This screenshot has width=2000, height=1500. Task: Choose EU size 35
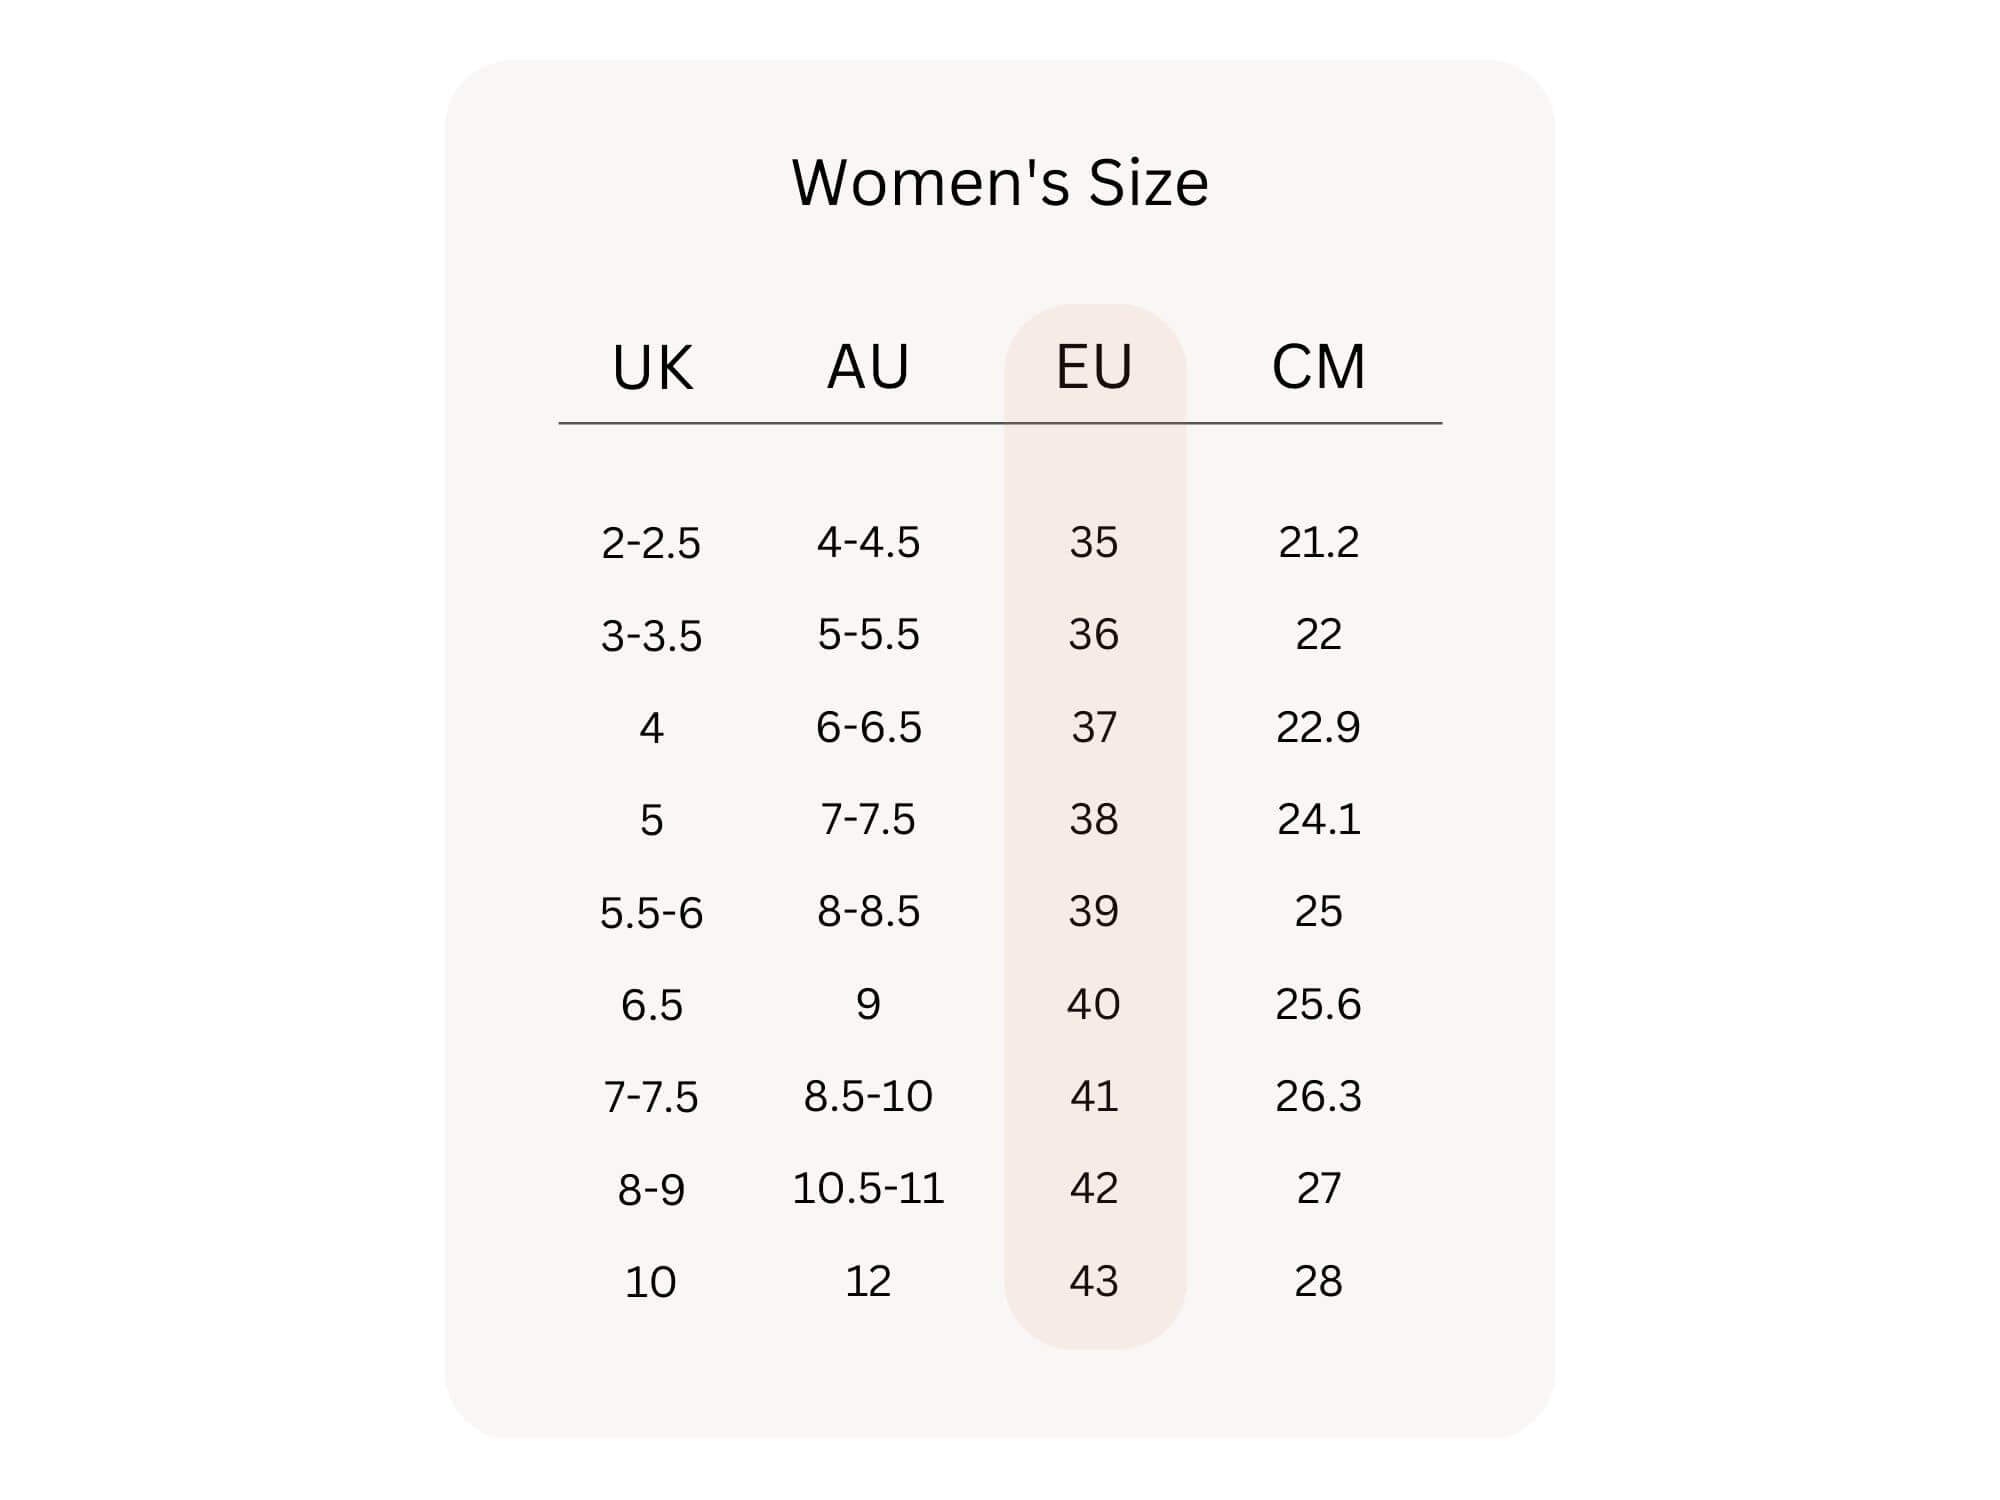(x=1094, y=542)
